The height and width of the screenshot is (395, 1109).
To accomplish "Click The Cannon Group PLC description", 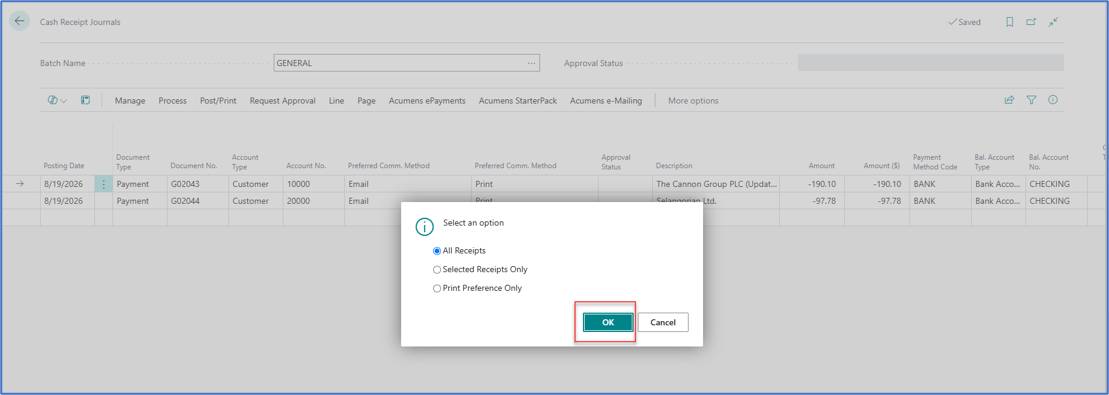I will [716, 184].
